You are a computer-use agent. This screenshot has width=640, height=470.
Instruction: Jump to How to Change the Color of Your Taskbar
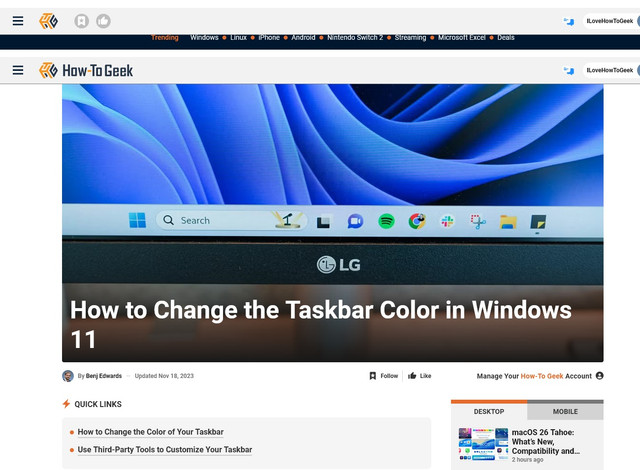click(x=151, y=432)
